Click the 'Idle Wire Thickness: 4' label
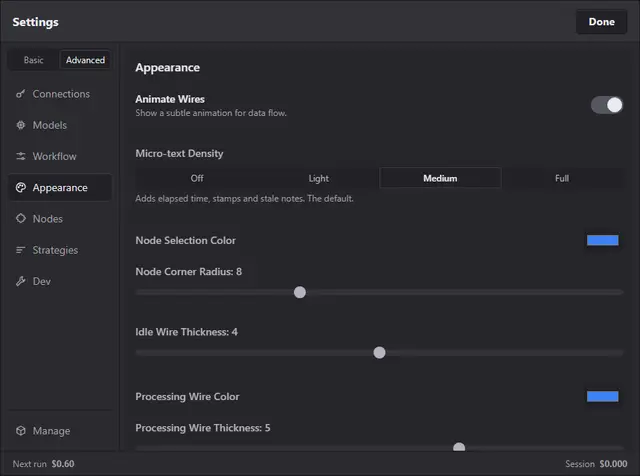The image size is (640, 476). pos(187,332)
